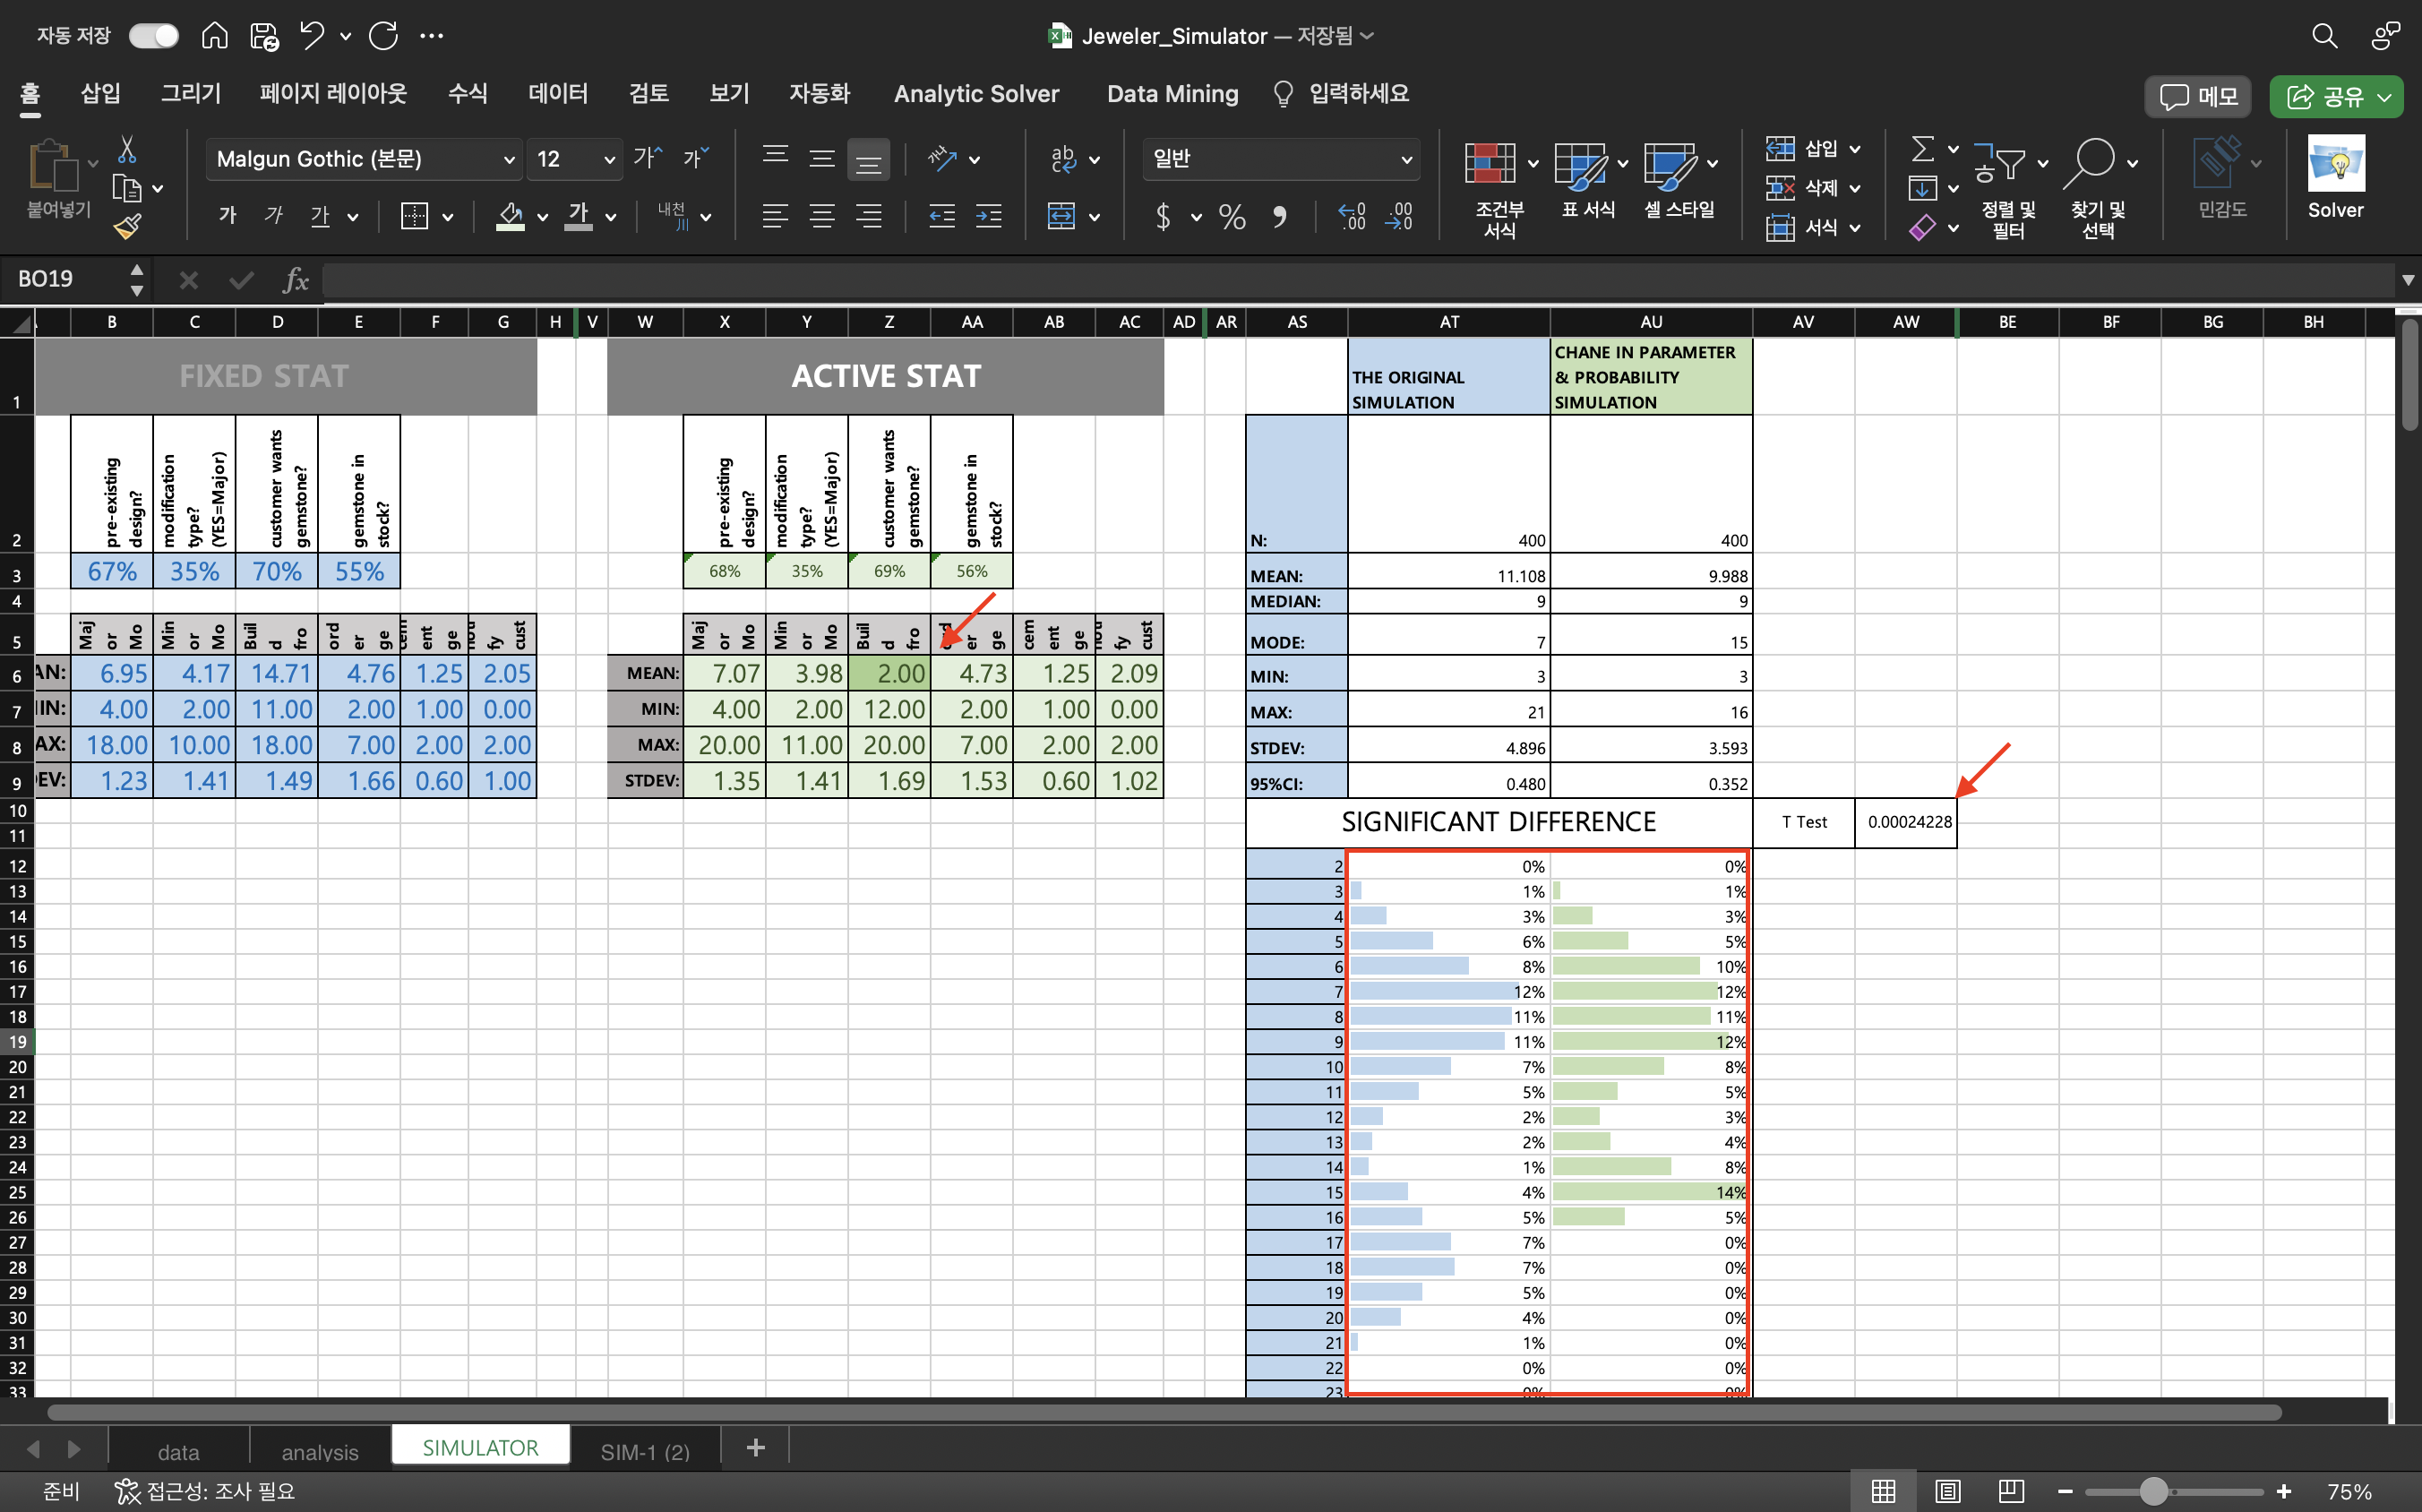
Task: Toggle middle vertical alignment button
Action: coord(822,159)
